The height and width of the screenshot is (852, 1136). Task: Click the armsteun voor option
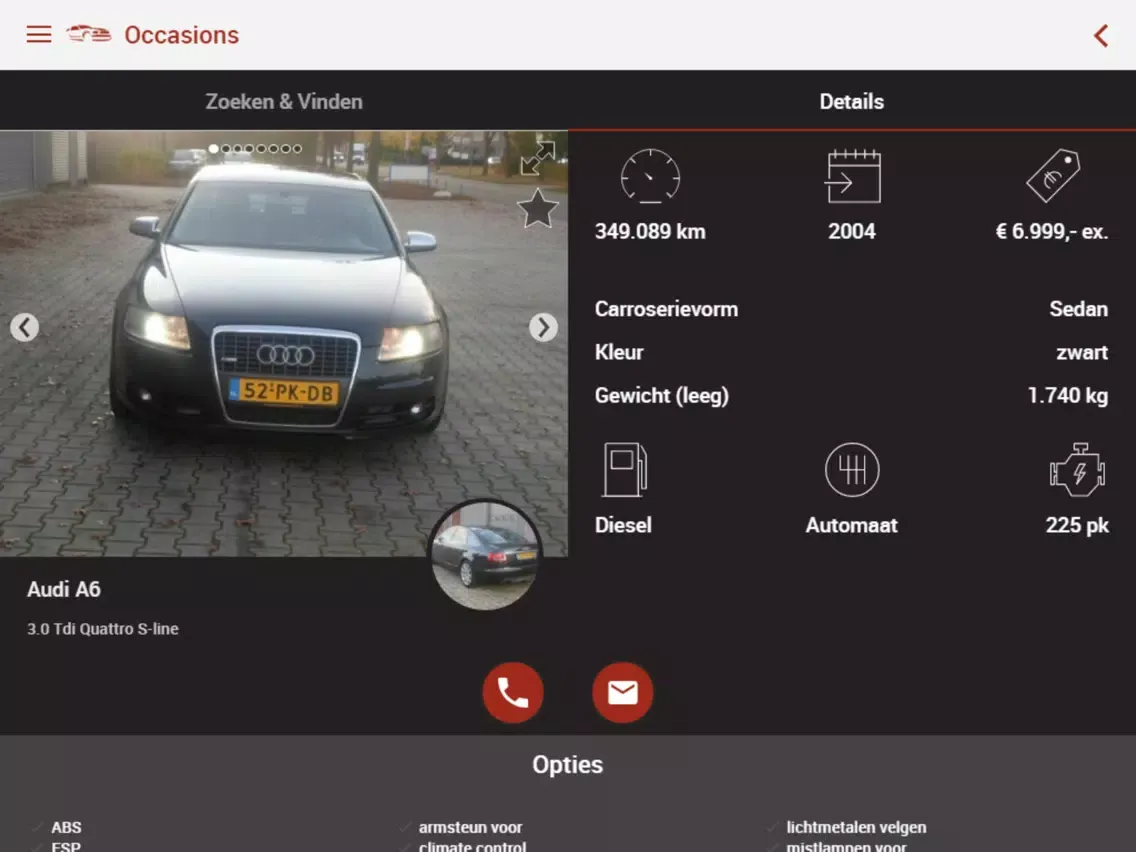pos(470,827)
